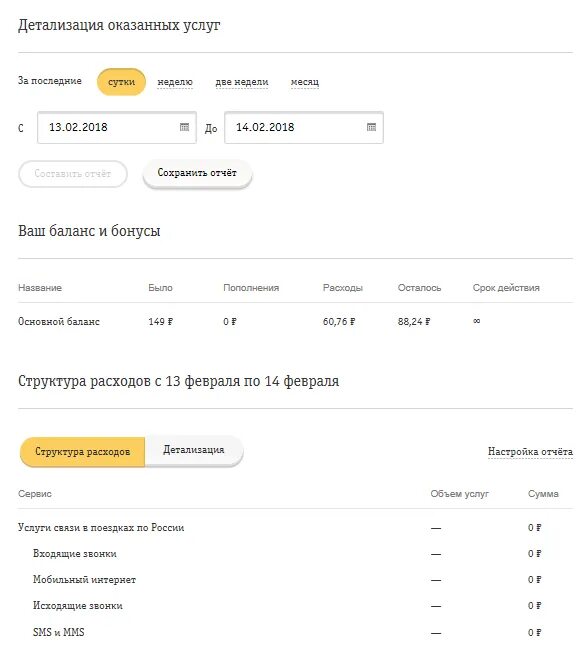Choose the 'две недели' period link
585x651 pixels.
242,82
